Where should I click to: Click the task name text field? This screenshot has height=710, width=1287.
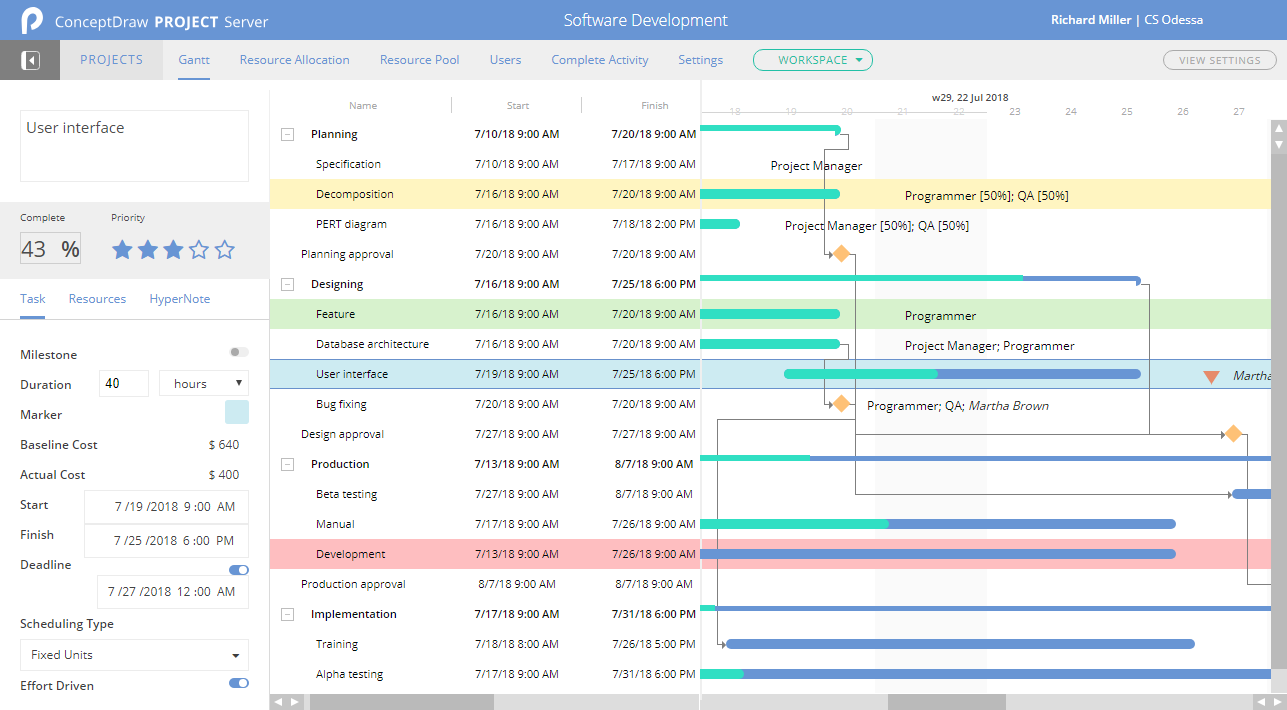tap(134, 146)
